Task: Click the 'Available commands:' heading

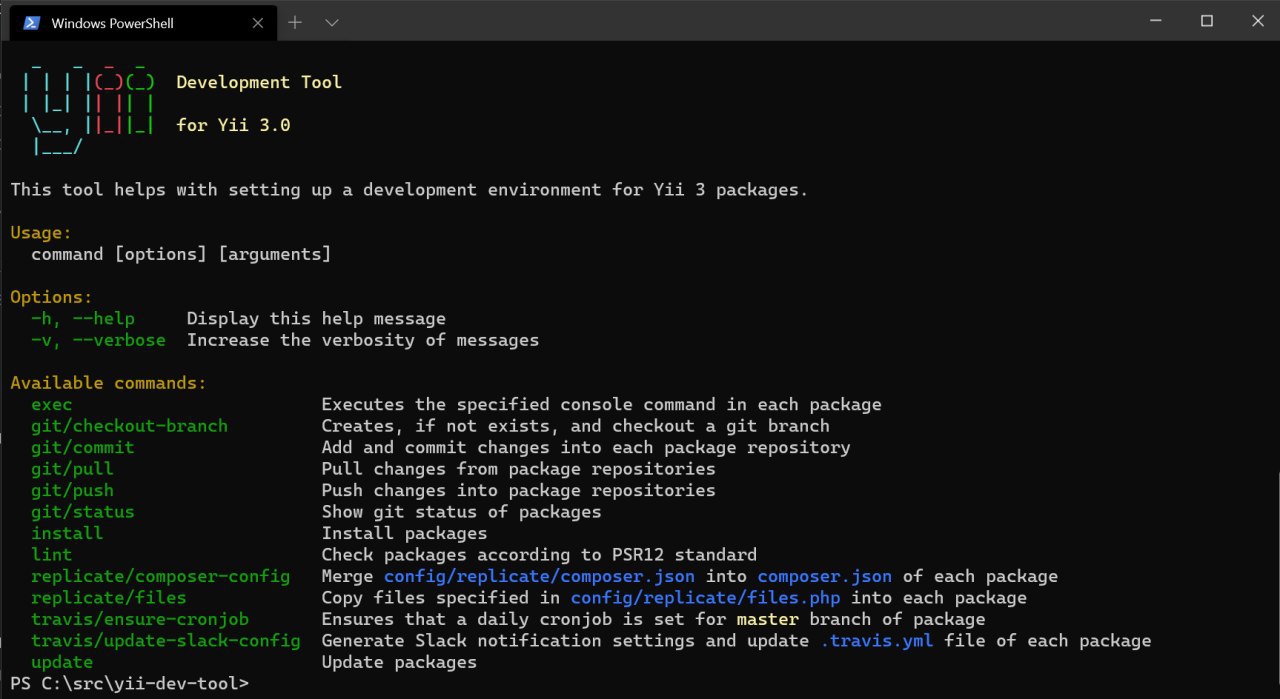Action: point(109,383)
